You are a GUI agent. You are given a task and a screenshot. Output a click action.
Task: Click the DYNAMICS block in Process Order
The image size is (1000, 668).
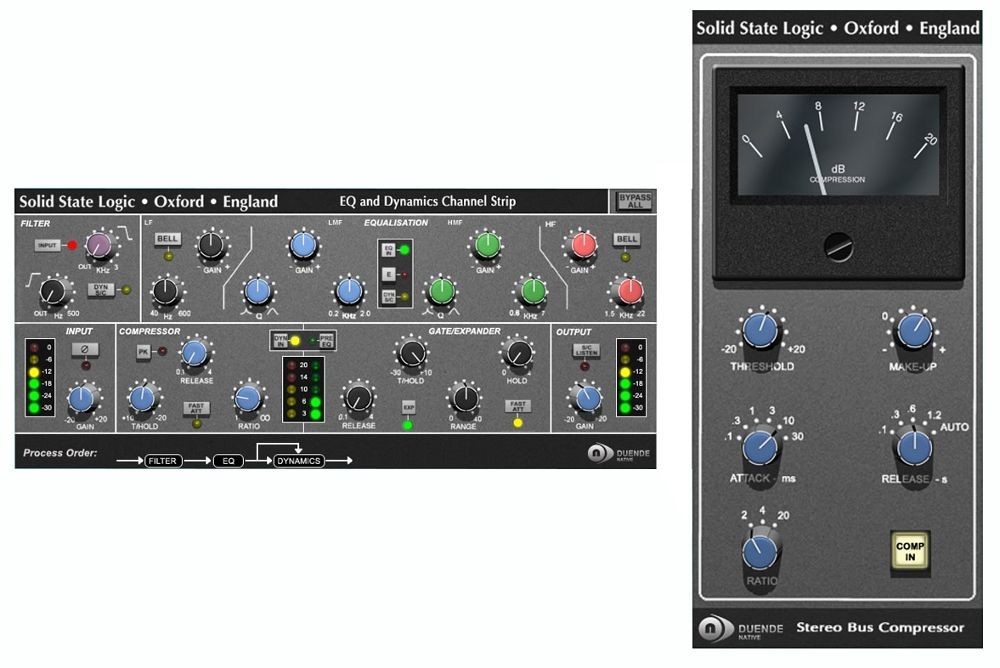pyautogui.click(x=298, y=461)
